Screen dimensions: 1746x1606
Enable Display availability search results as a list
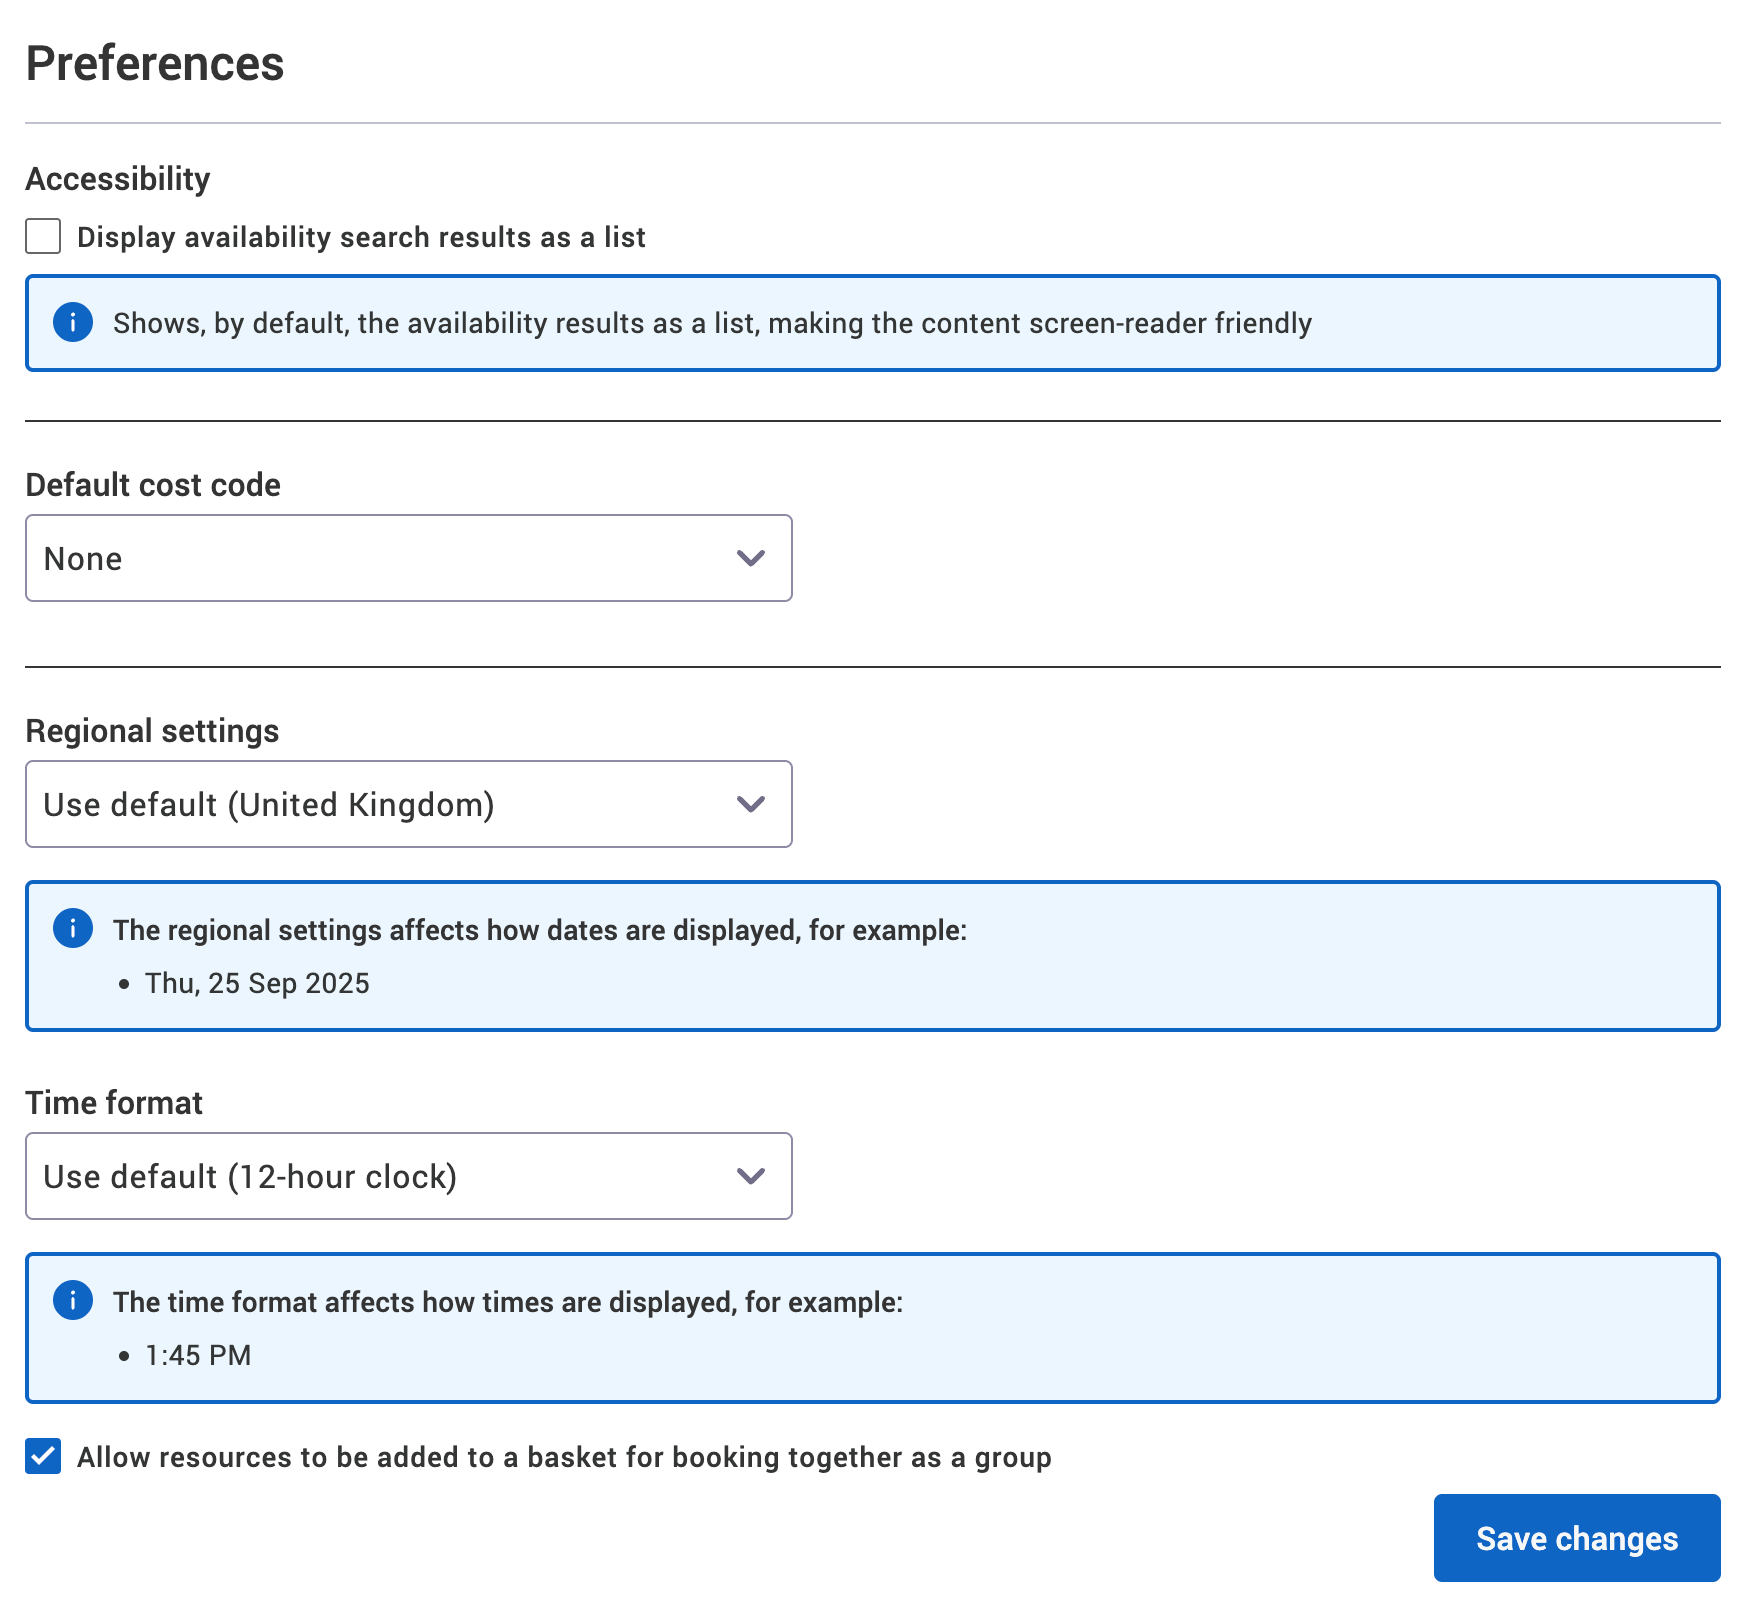click(x=41, y=237)
